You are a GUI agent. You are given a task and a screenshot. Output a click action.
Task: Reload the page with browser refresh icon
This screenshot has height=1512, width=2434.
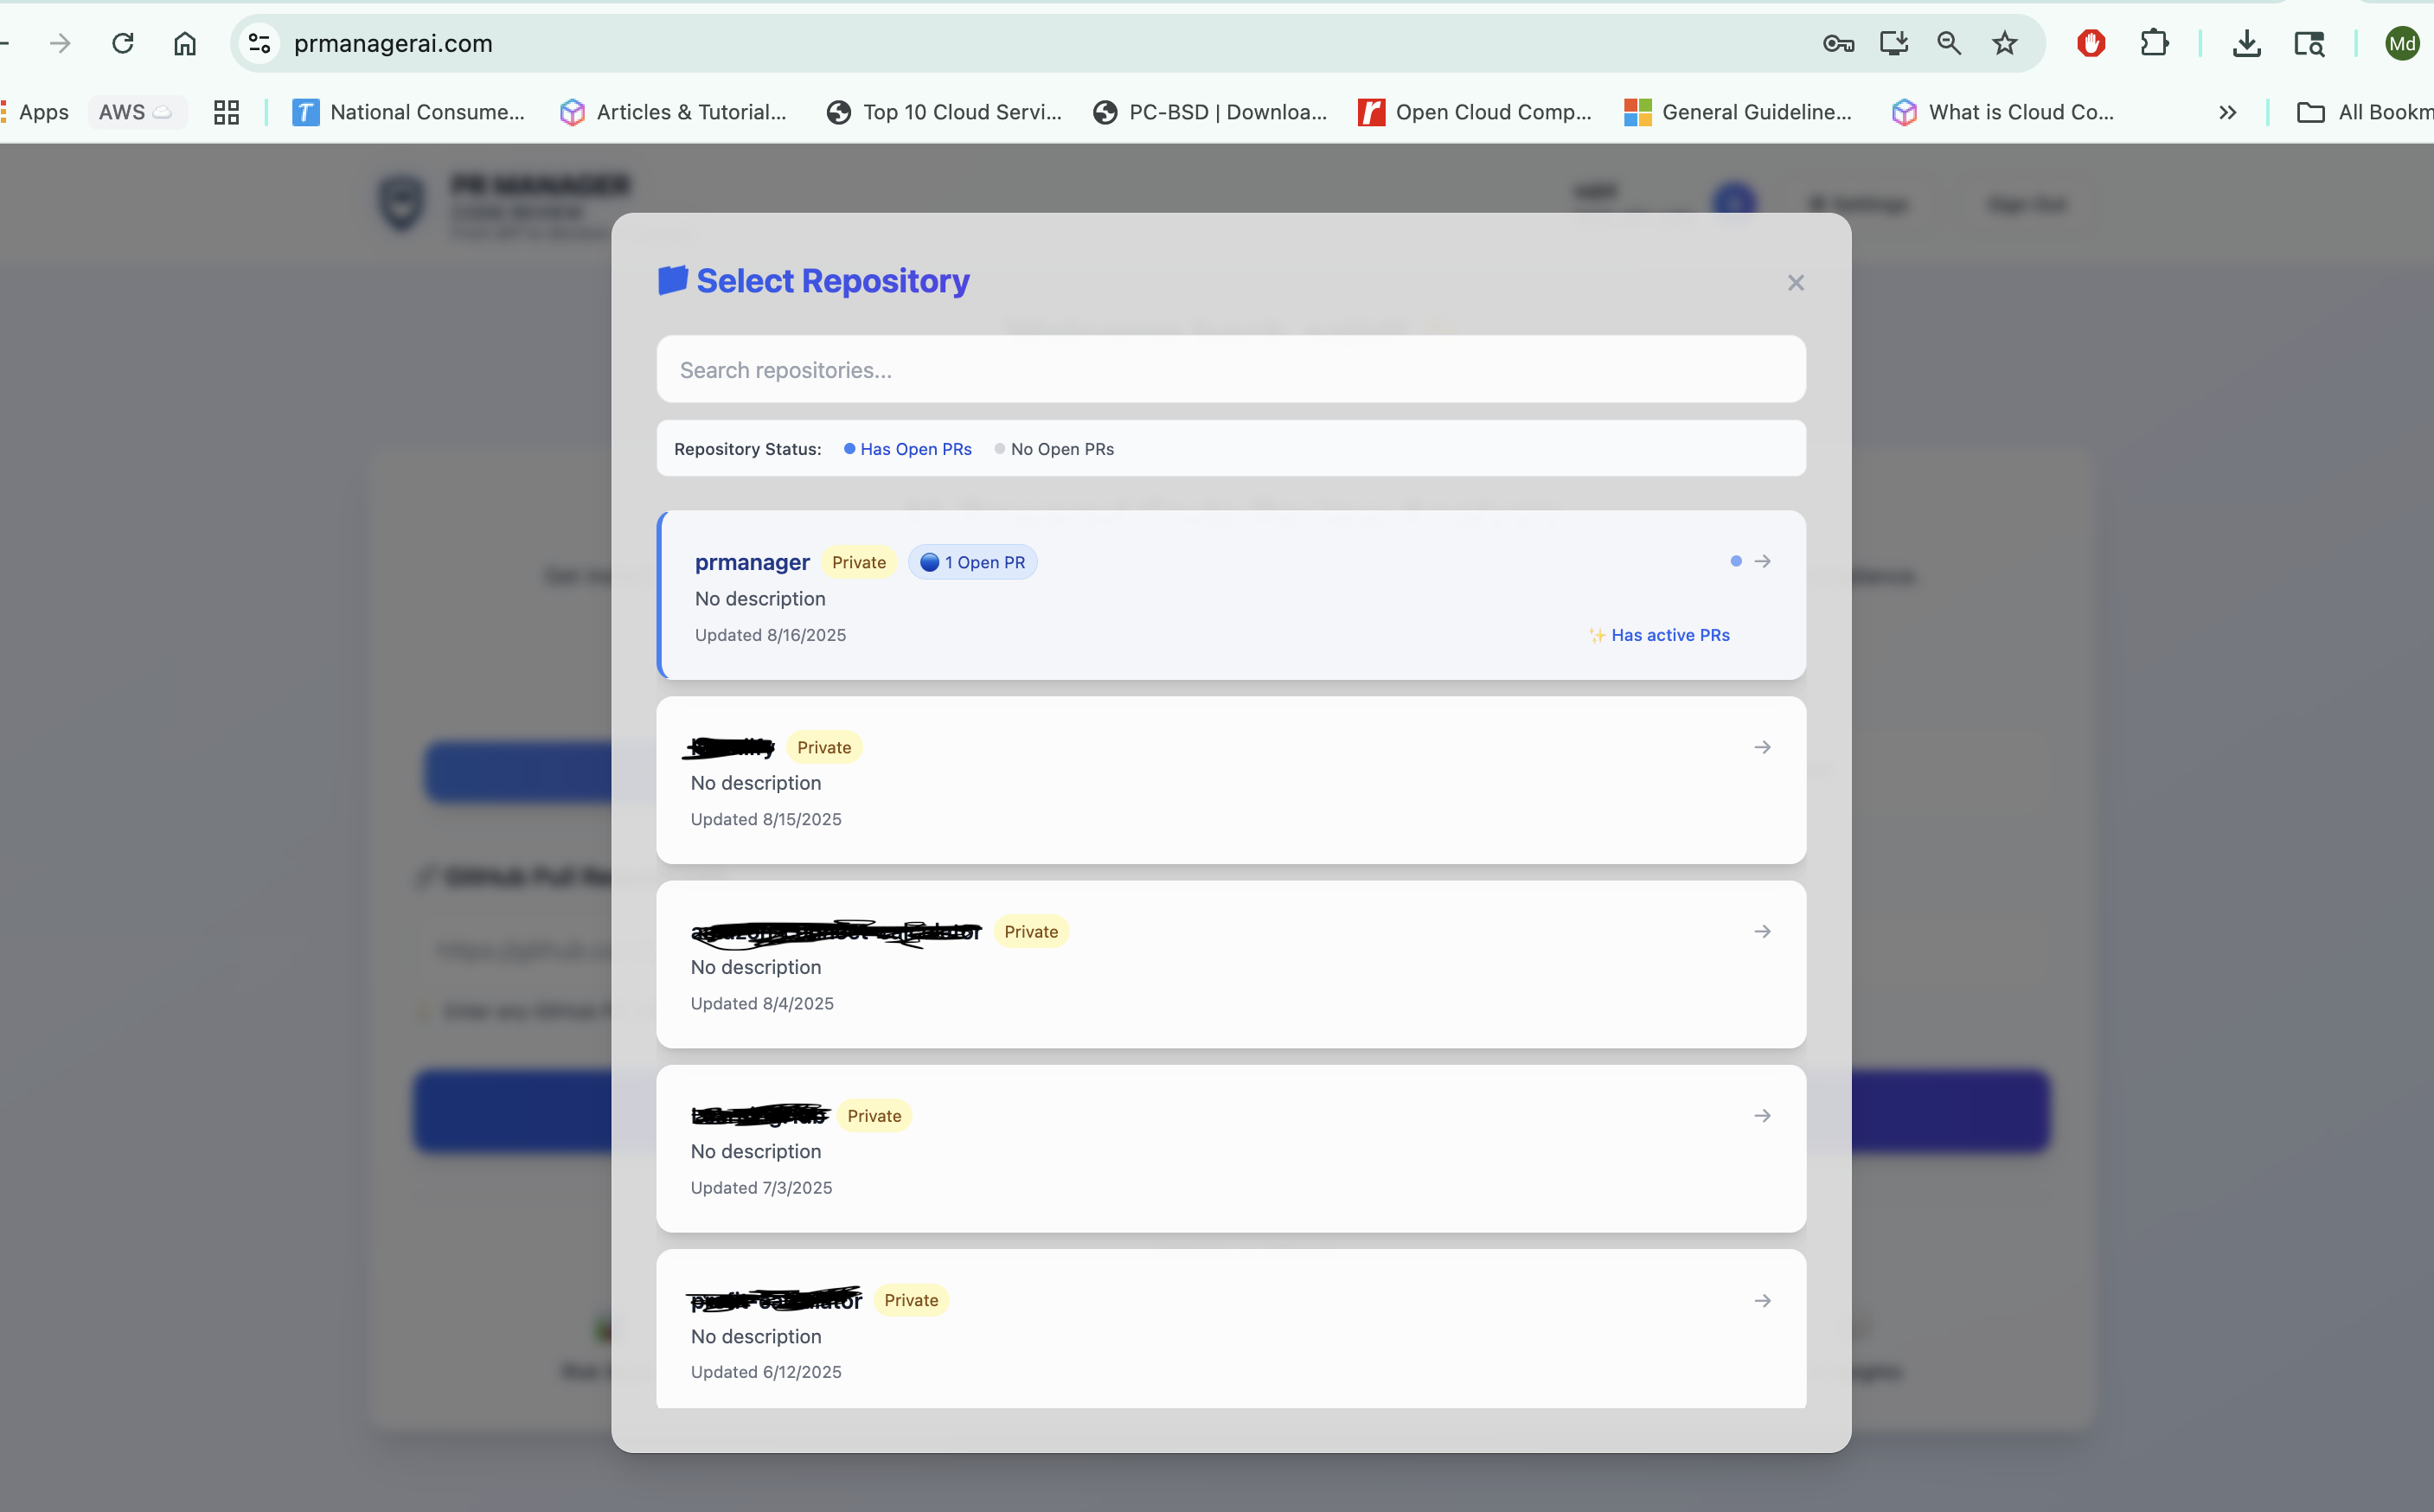pyautogui.click(x=123, y=43)
